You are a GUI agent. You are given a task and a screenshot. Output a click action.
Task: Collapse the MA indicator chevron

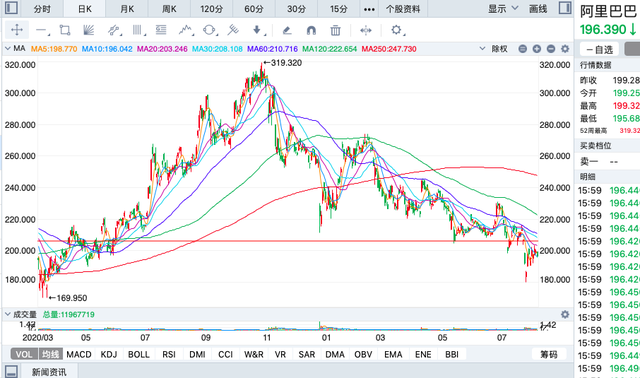point(7,49)
